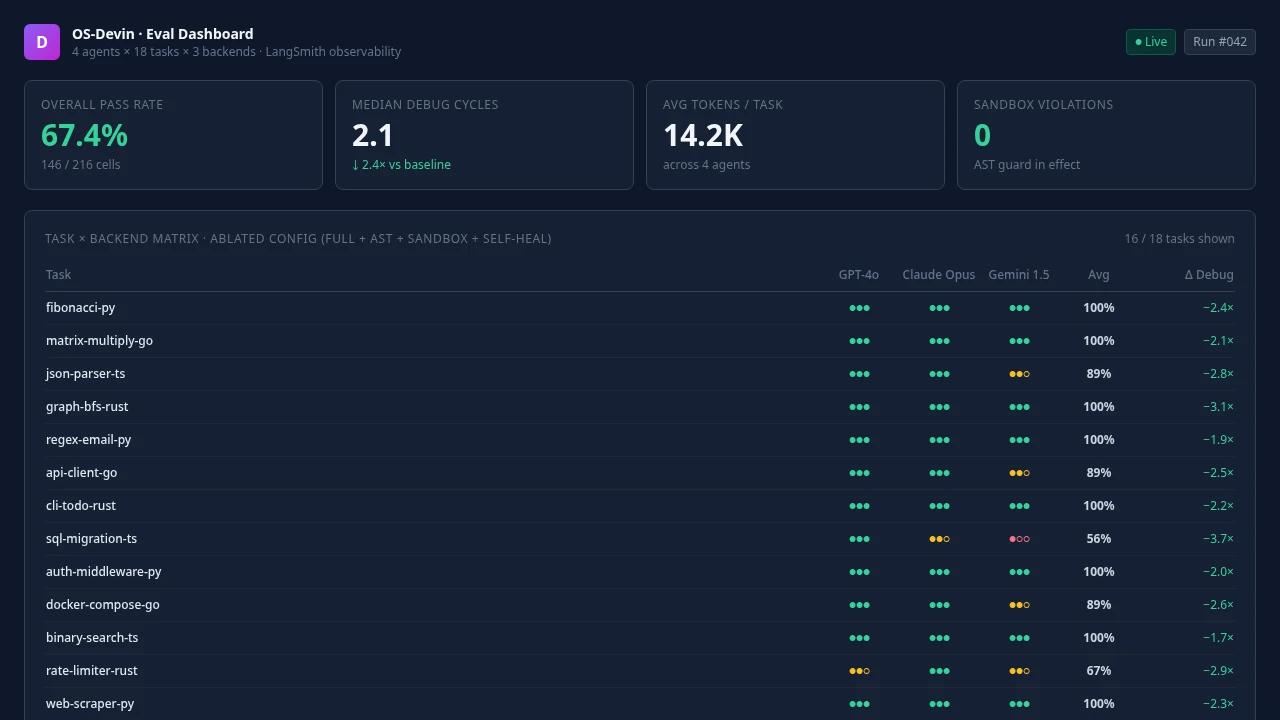This screenshot has width=1280, height=720.
Task: Click the Overall Pass Rate 67.4% card
Action: 173,135
